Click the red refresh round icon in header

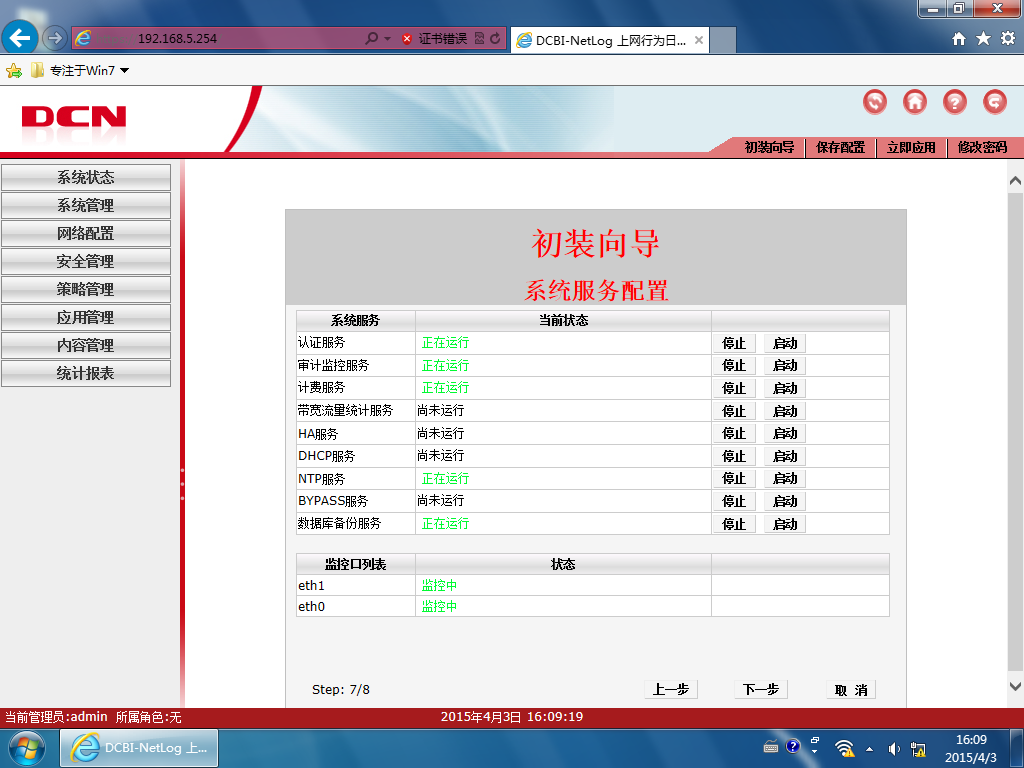pos(874,102)
